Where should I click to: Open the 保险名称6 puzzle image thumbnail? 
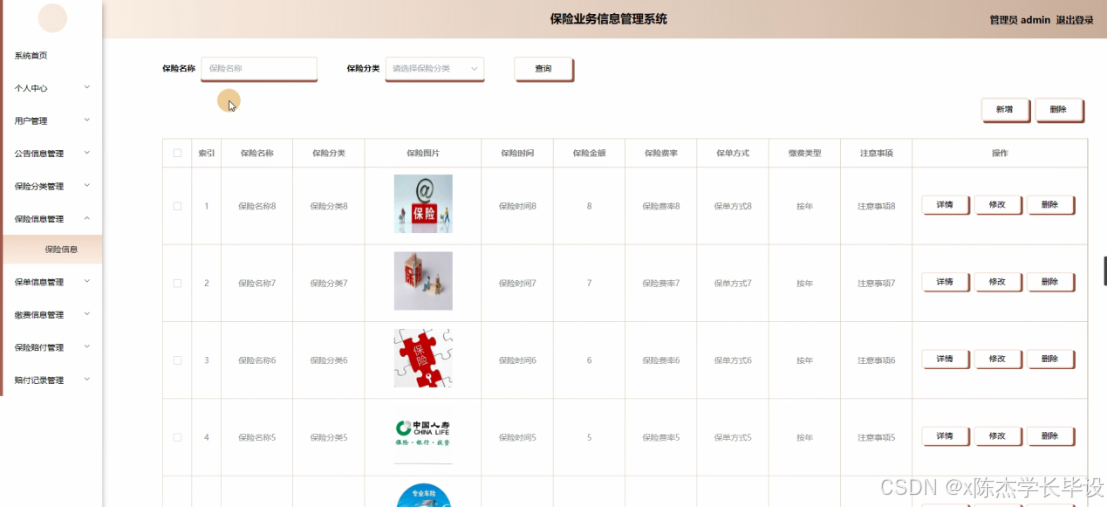tap(423, 358)
